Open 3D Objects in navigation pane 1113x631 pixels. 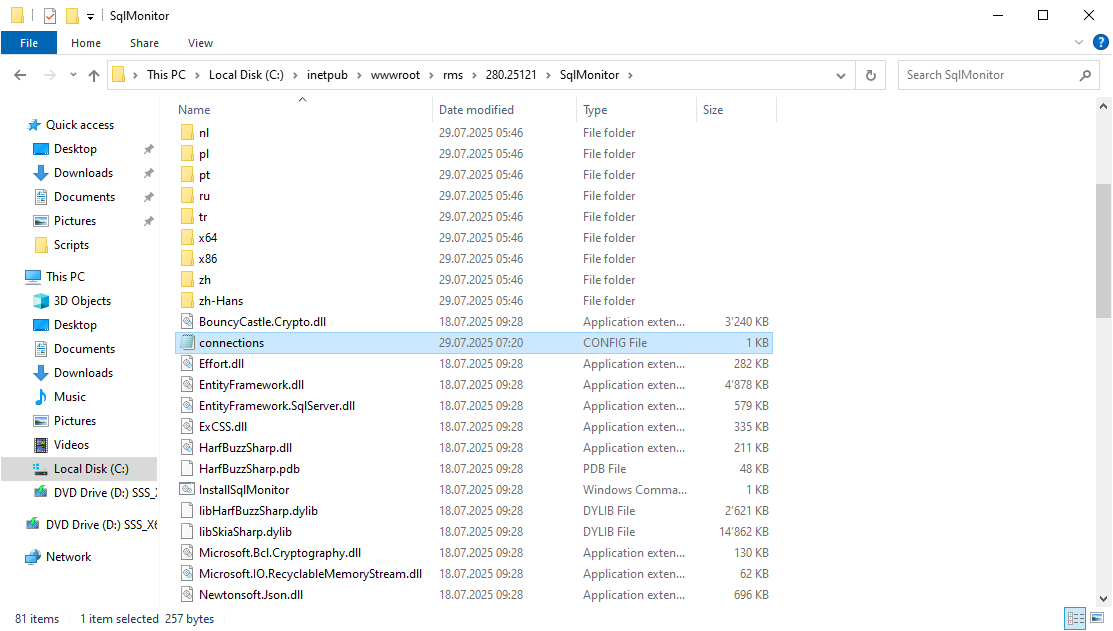point(82,301)
